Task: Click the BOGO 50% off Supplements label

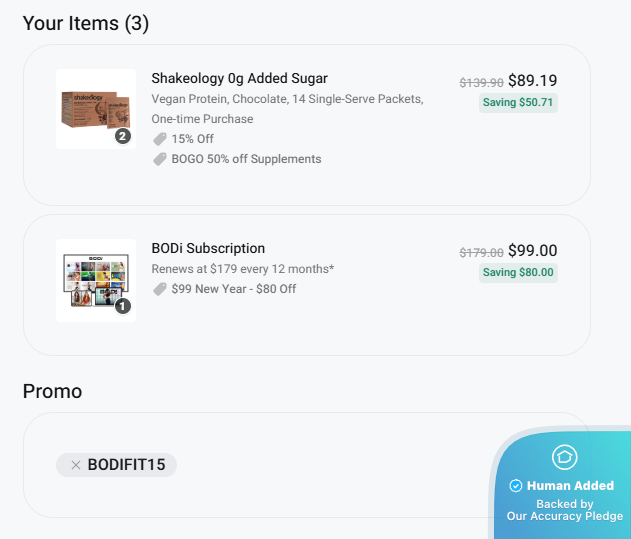Action: 246,159
